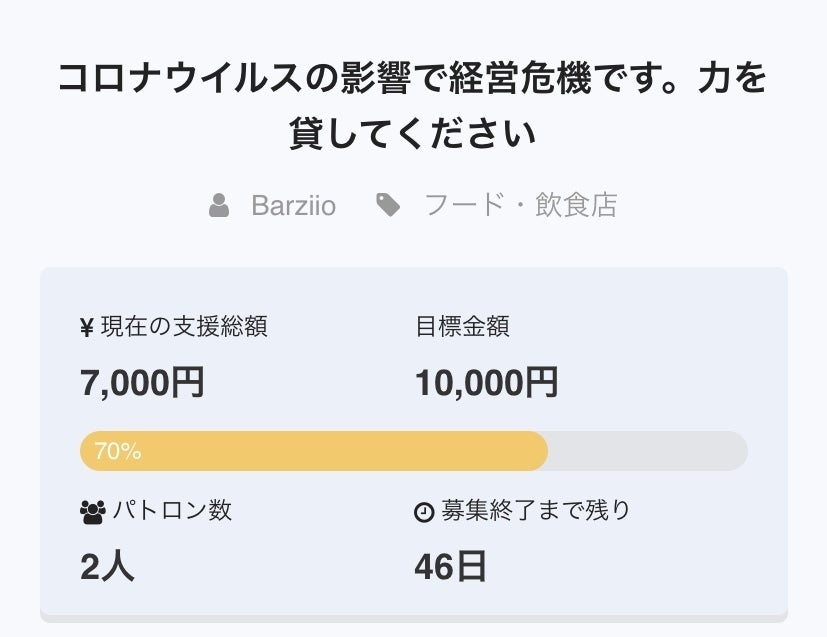Select the パトロン数 label
The height and width of the screenshot is (637, 827).
pos(172,511)
